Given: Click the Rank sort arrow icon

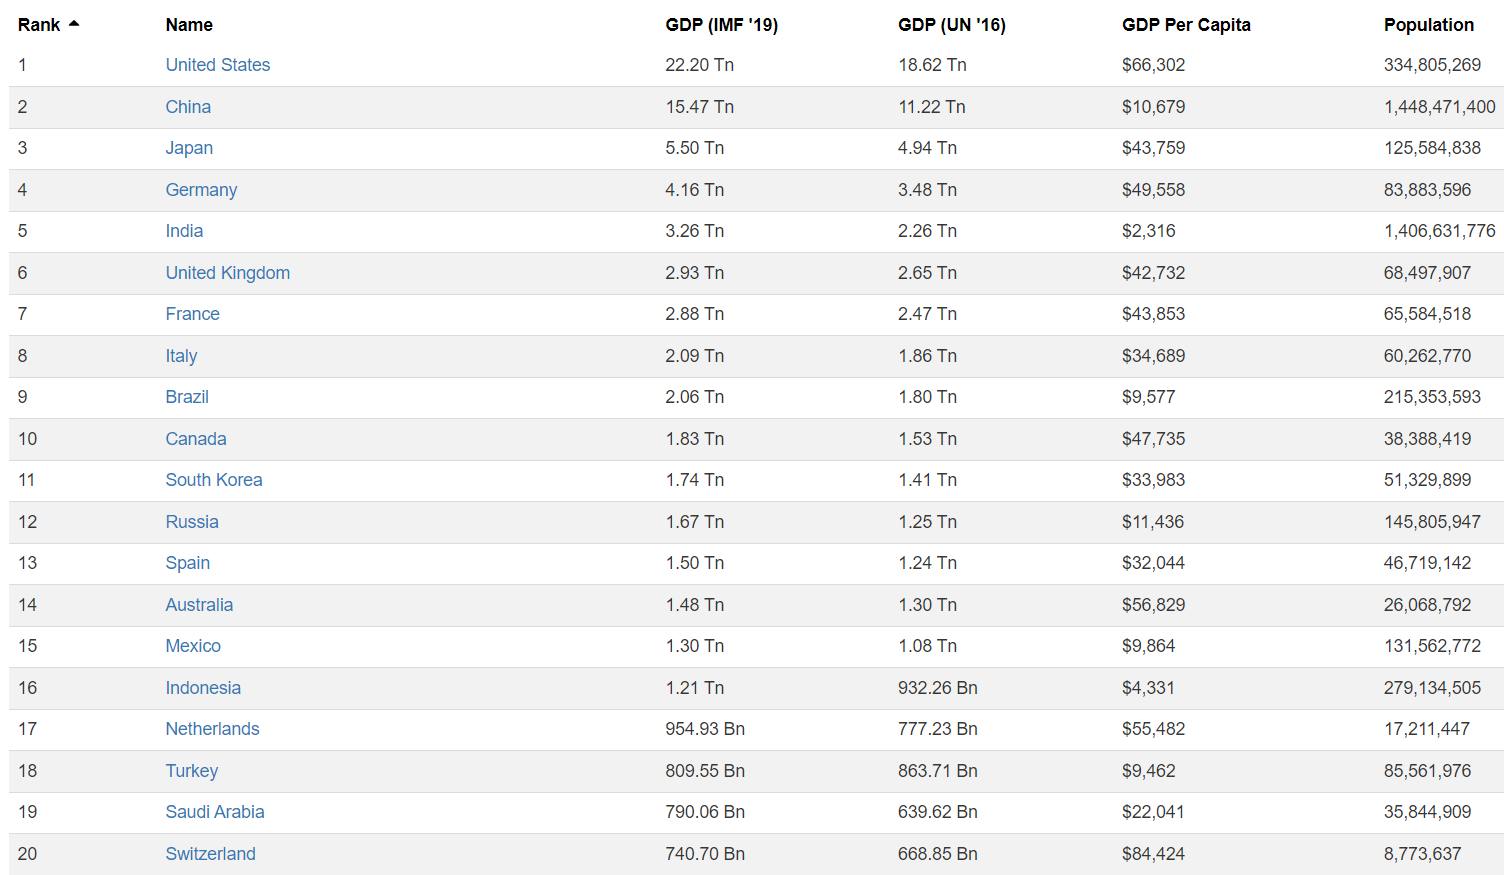Looking at the screenshot, I should click(x=74, y=24).
